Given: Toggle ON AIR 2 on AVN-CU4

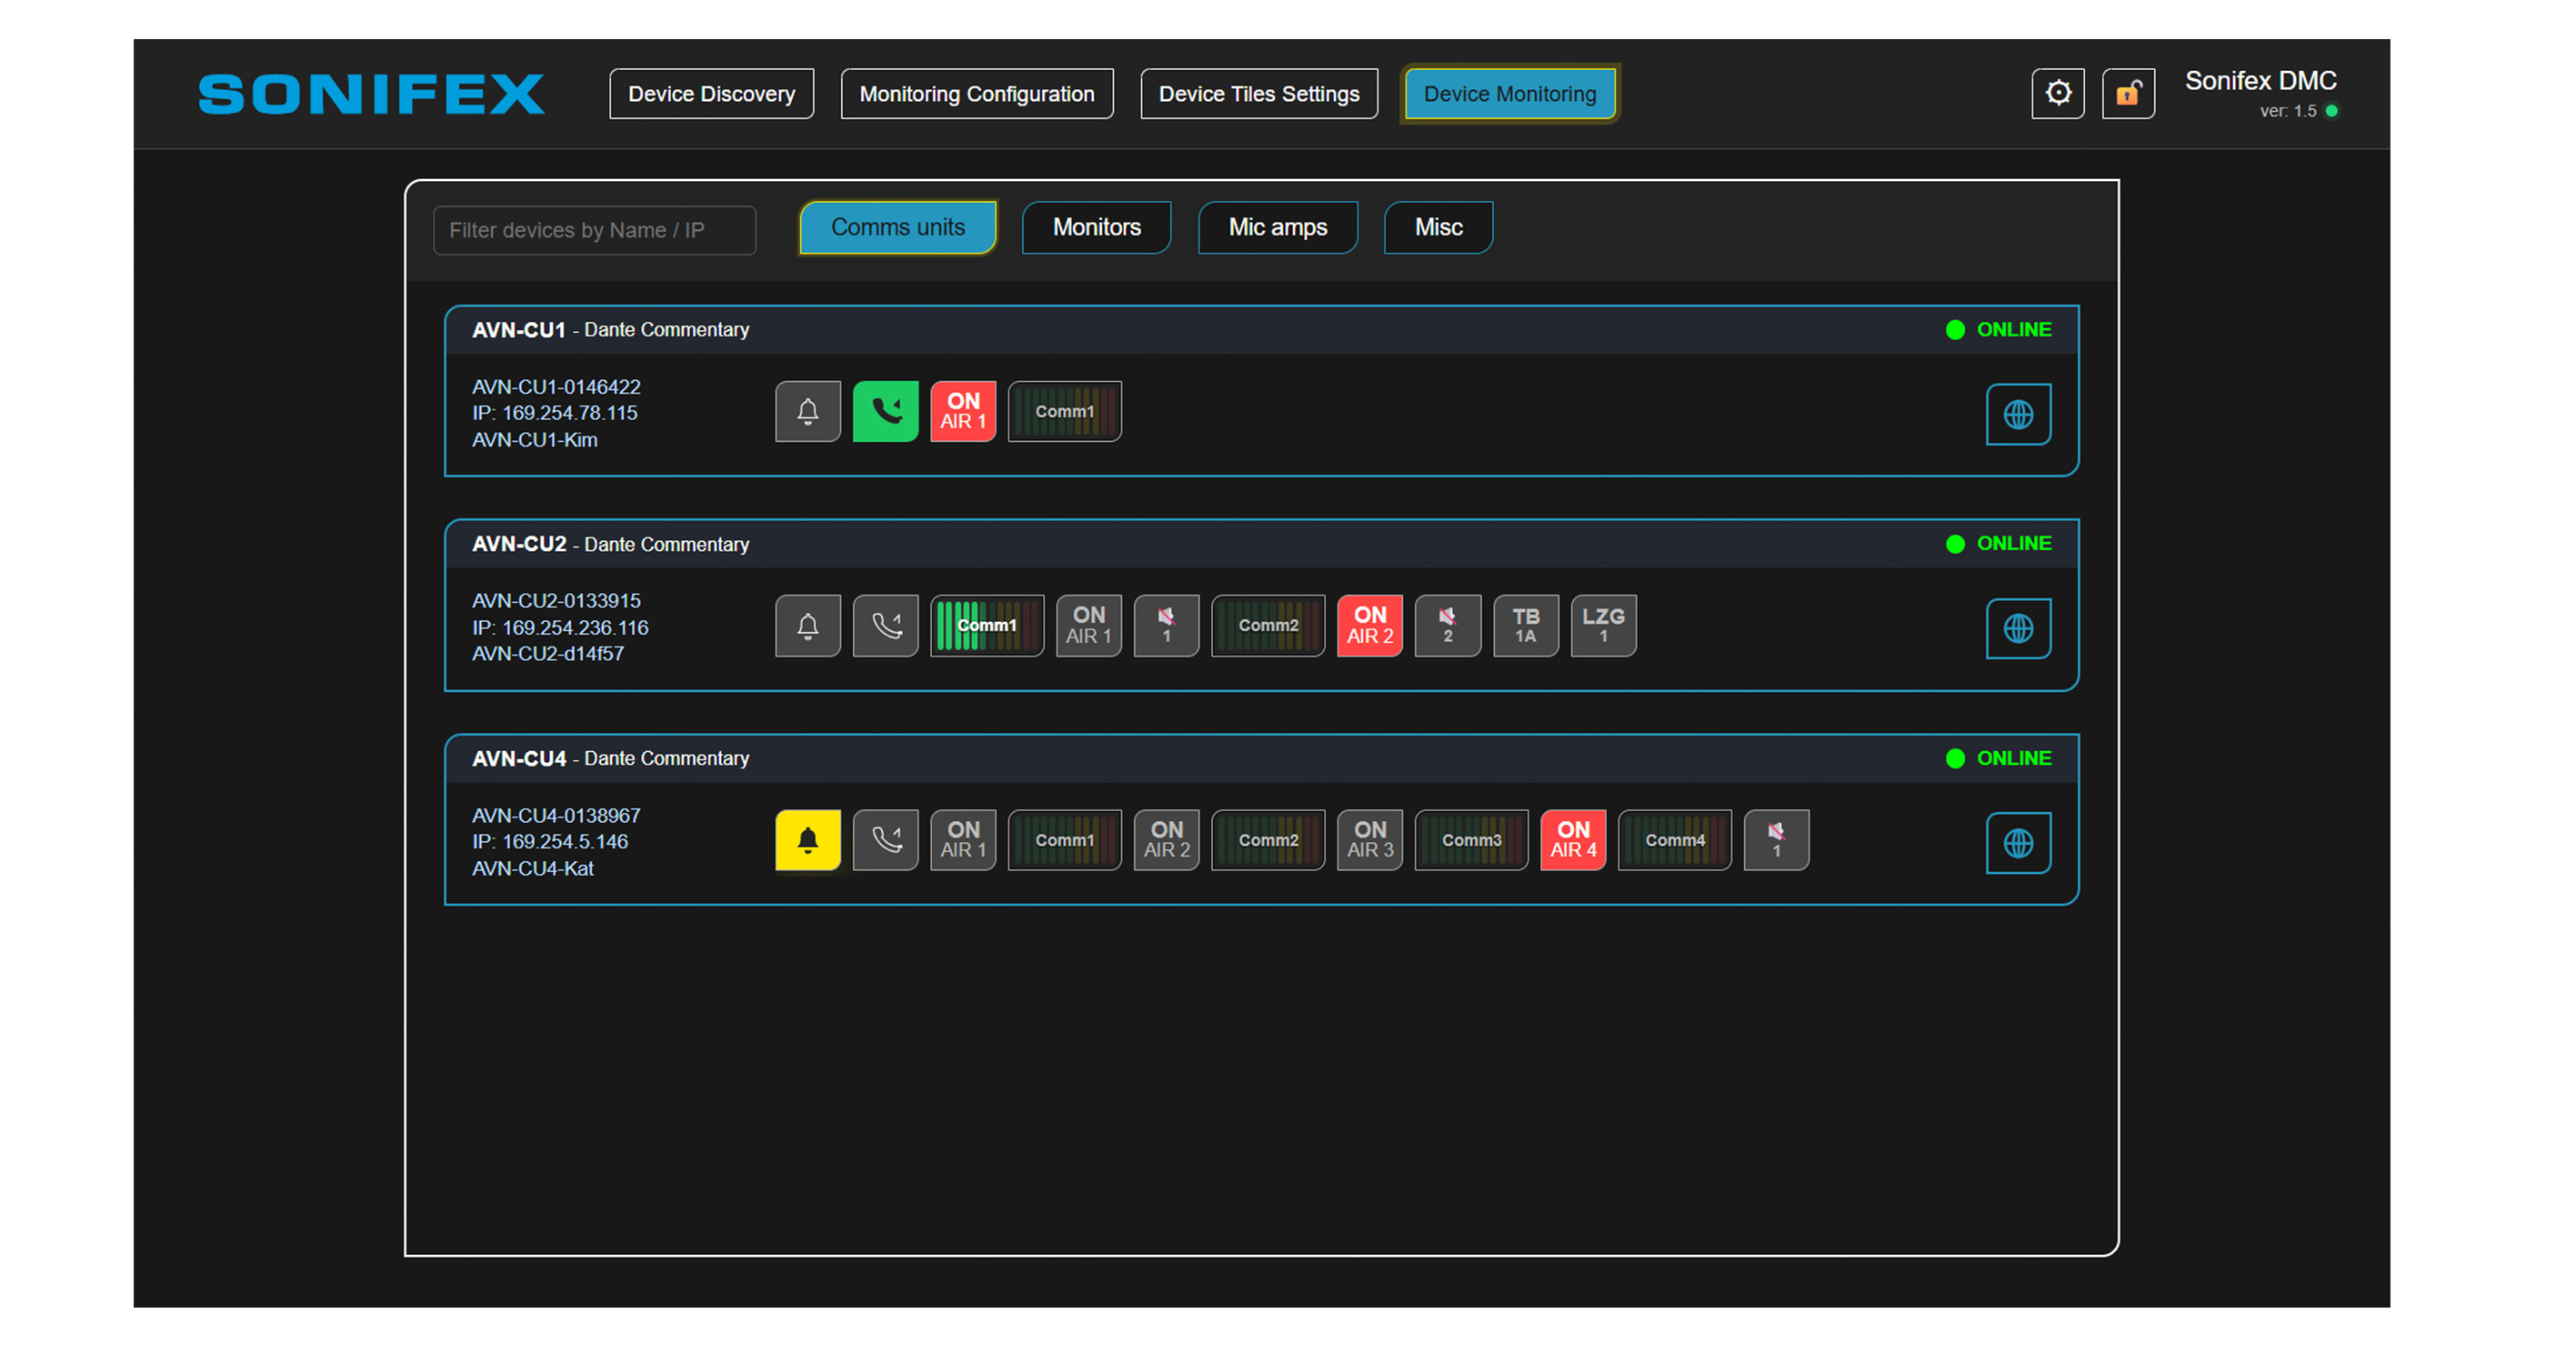Looking at the screenshot, I should click(1167, 840).
